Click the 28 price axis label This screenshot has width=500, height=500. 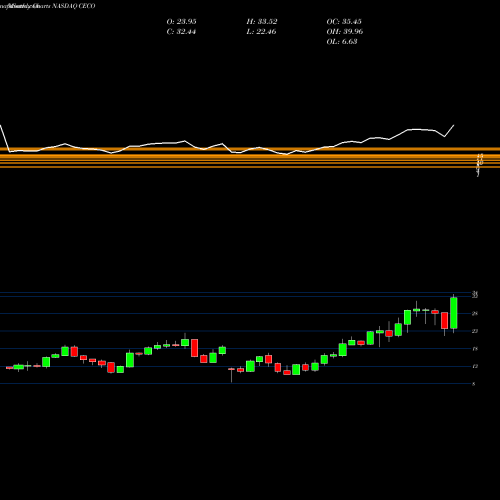click(475, 313)
